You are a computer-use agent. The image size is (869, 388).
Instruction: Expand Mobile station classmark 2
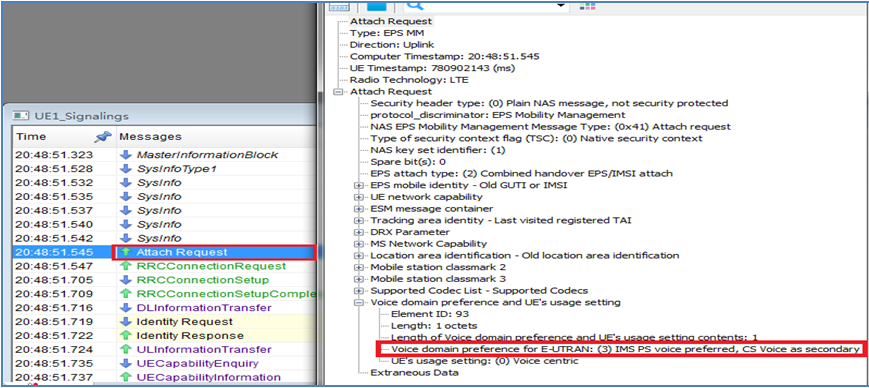click(359, 267)
